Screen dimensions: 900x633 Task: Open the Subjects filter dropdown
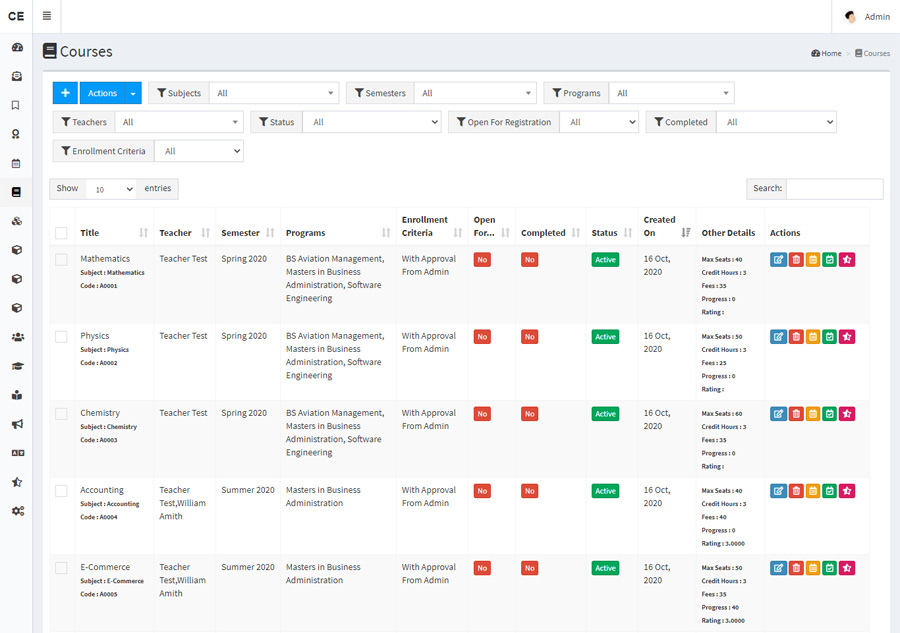coord(274,92)
